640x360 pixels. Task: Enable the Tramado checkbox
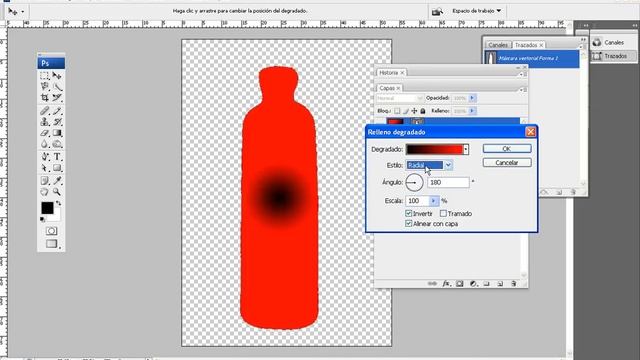coord(443,213)
